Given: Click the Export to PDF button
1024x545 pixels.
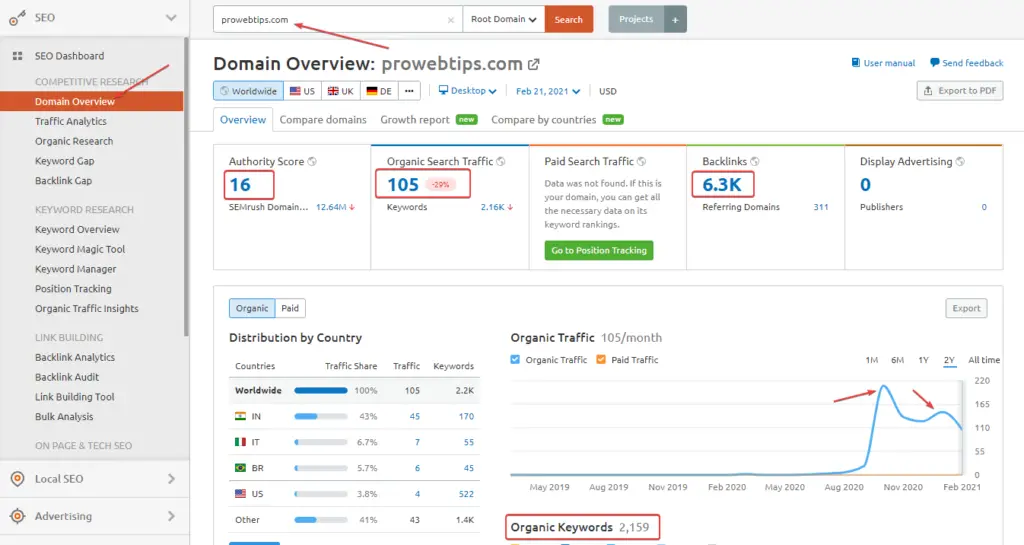Looking at the screenshot, I should coord(960,91).
